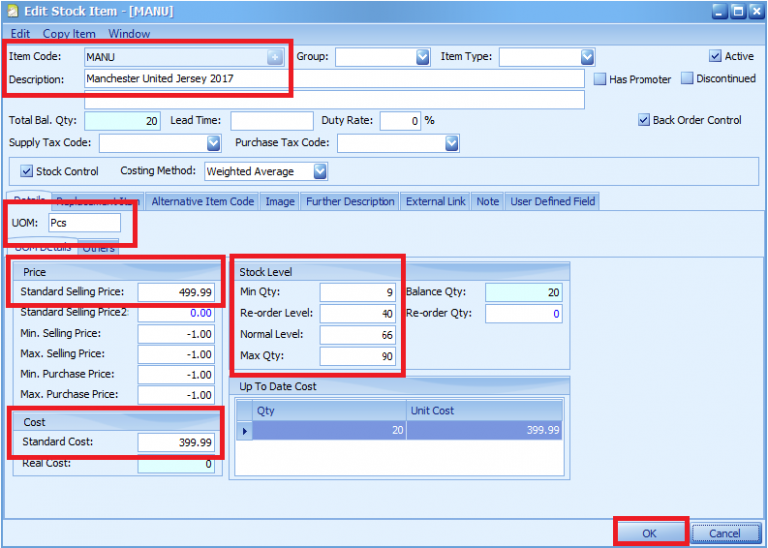
Task: Toggle Back Order Control checkbox
Action: tap(644, 120)
